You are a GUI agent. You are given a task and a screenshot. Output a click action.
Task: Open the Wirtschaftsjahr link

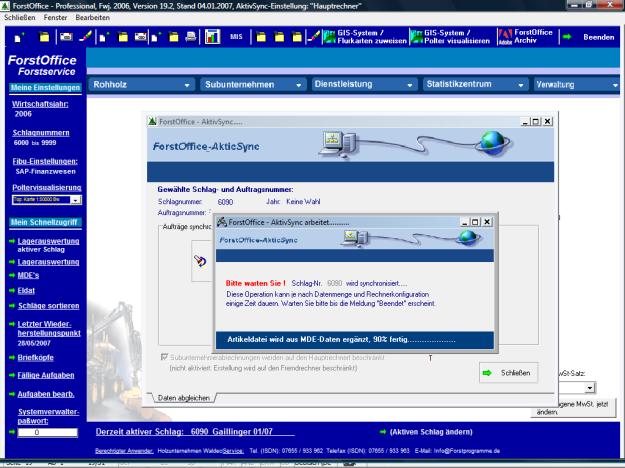pos(40,104)
